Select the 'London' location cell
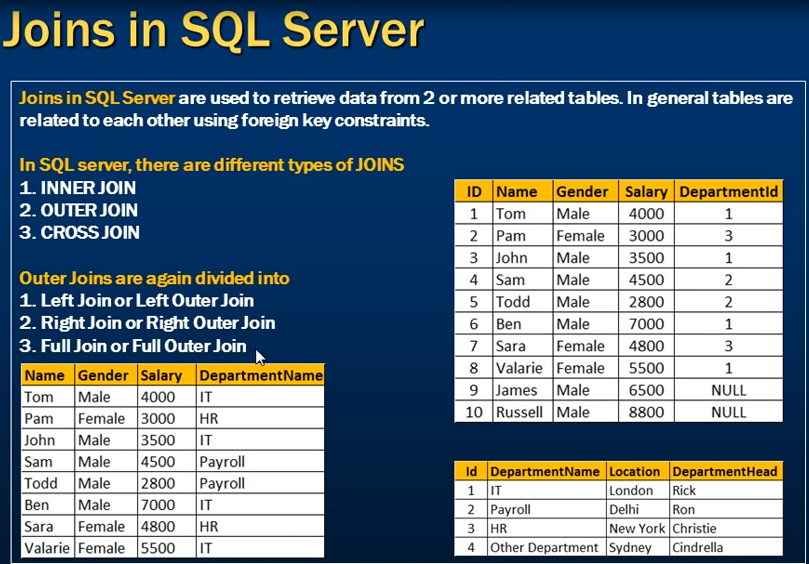Viewport: 809px width, 564px height. 637,490
